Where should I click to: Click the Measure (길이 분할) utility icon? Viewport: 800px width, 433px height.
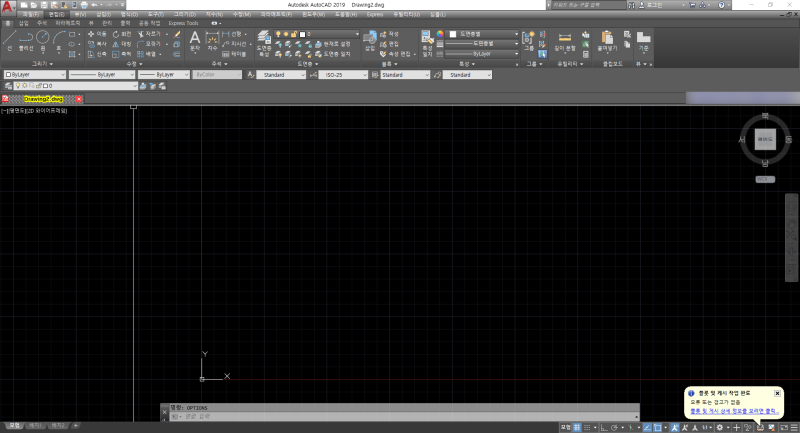565,40
